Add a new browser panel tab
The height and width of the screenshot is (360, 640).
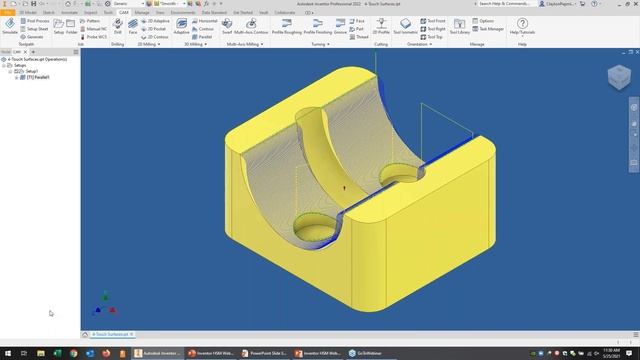point(33,52)
